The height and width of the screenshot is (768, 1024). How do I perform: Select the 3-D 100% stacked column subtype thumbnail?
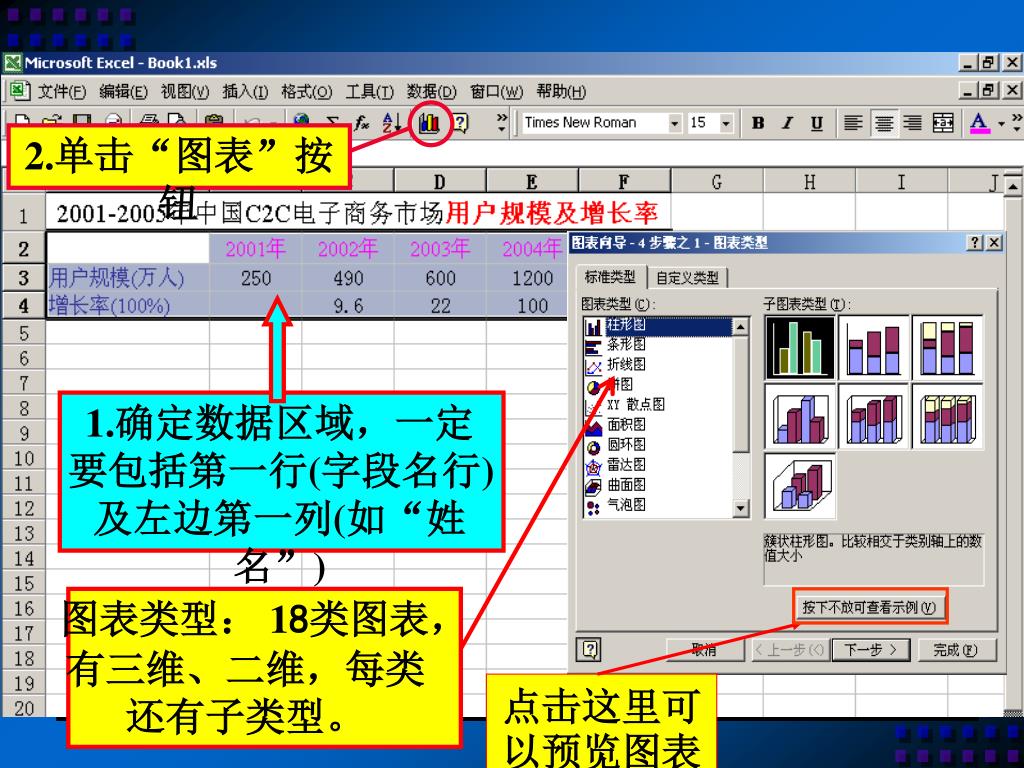point(947,417)
